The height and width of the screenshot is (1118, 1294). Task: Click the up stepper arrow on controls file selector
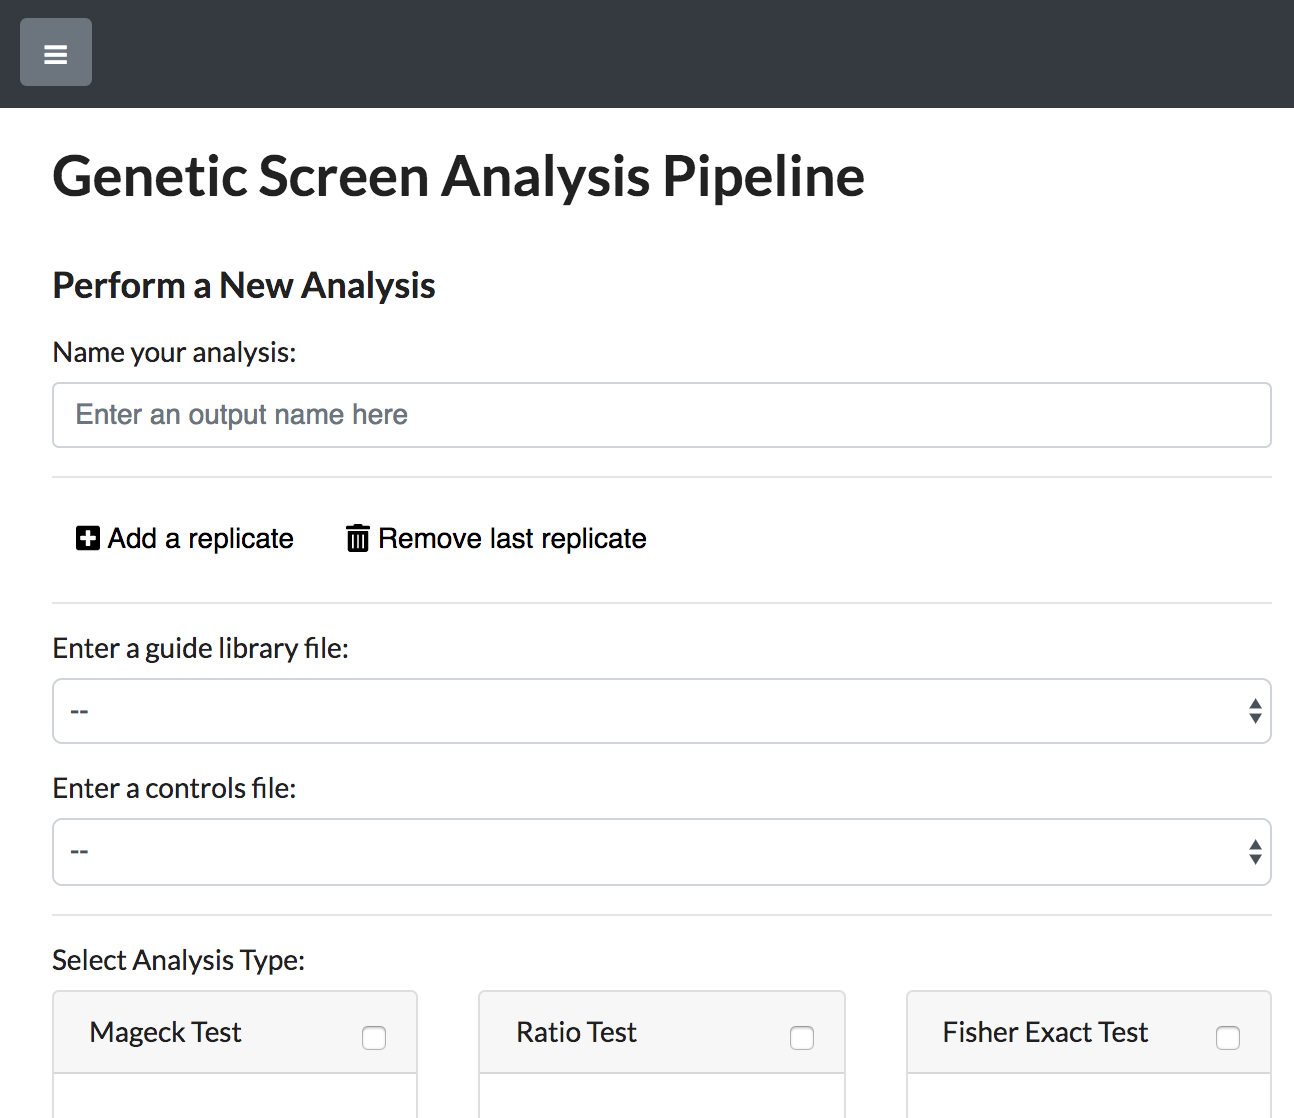(x=1255, y=845)
